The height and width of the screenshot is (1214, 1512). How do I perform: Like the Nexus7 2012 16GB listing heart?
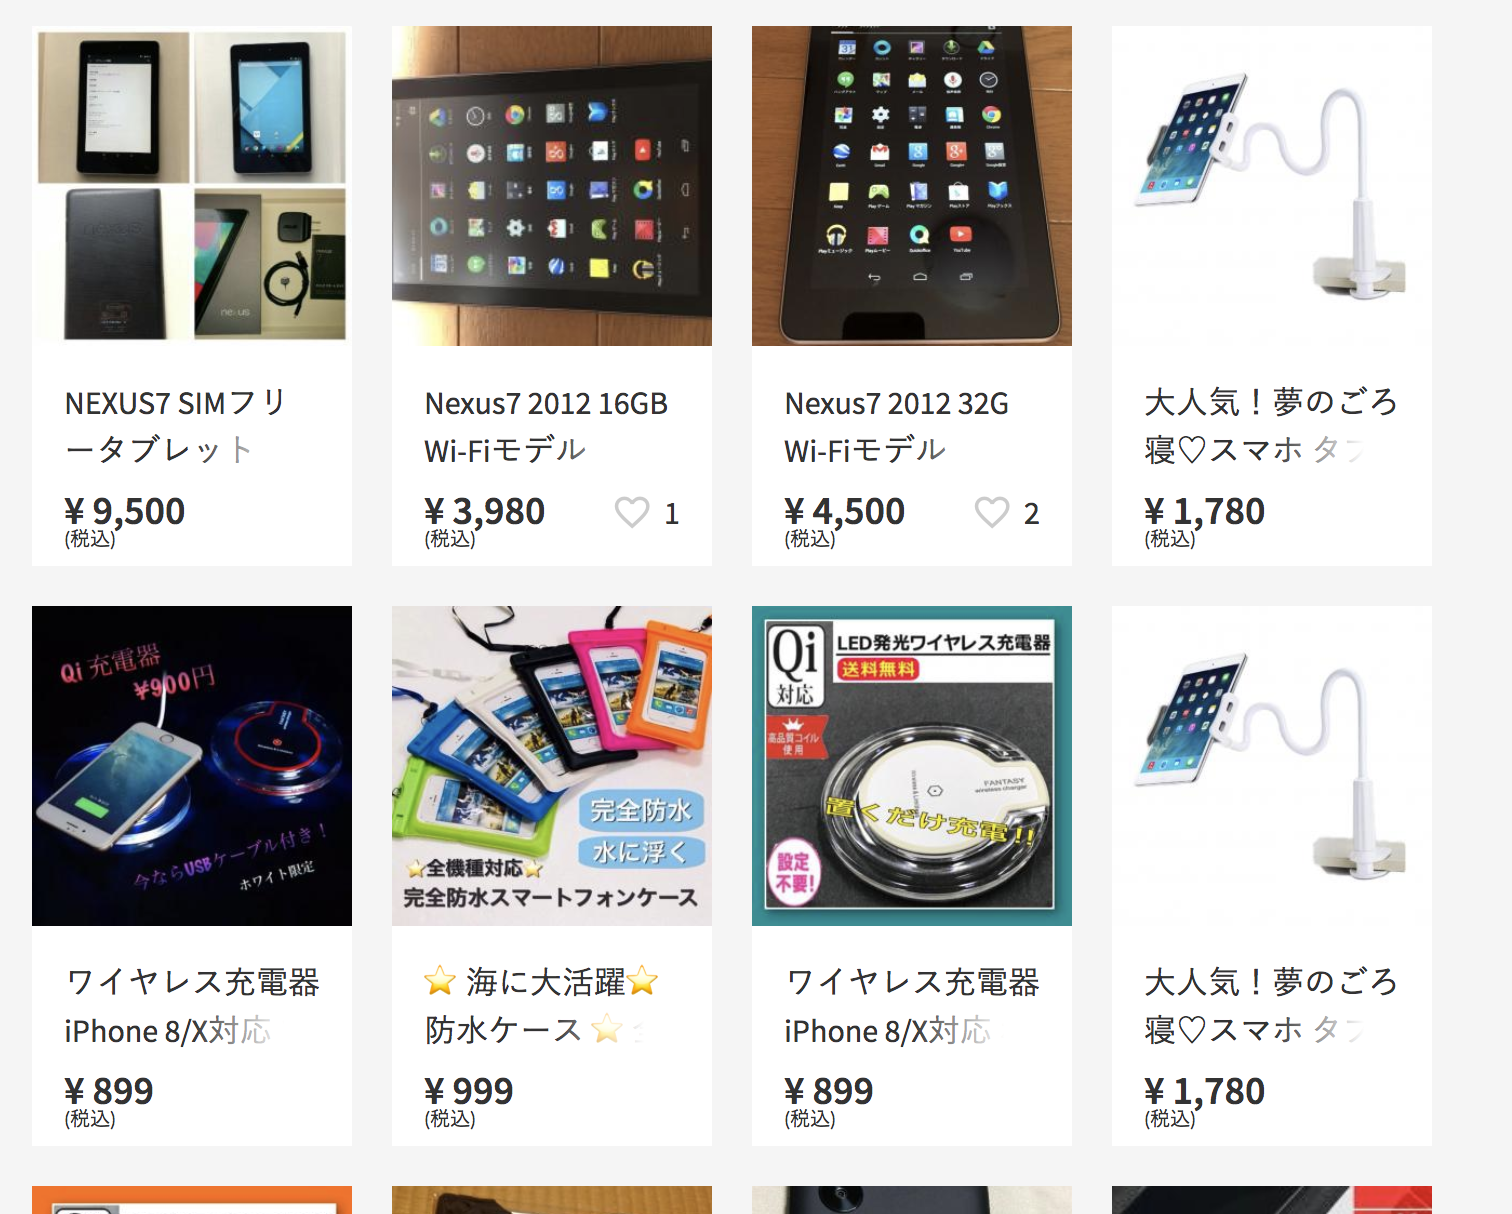pyautogui.click(x=632, y=512)
